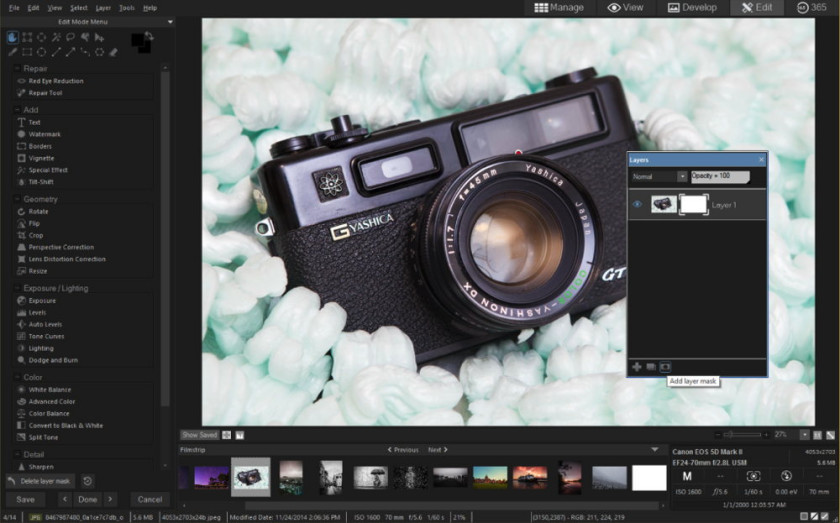Screen dimensions: 840x523
Task: Open the 365 mode tab
Action: (812, 8)
